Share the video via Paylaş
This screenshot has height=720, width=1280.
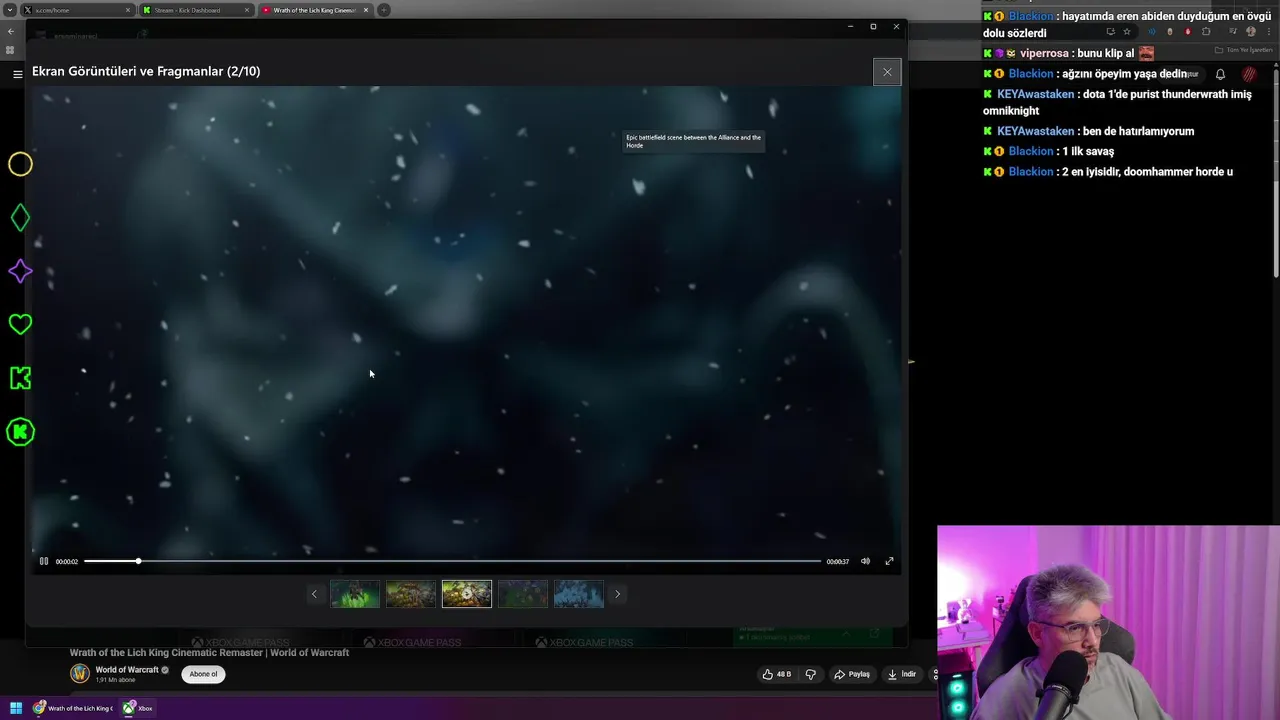pyautogui.click(x=852, y=674)
